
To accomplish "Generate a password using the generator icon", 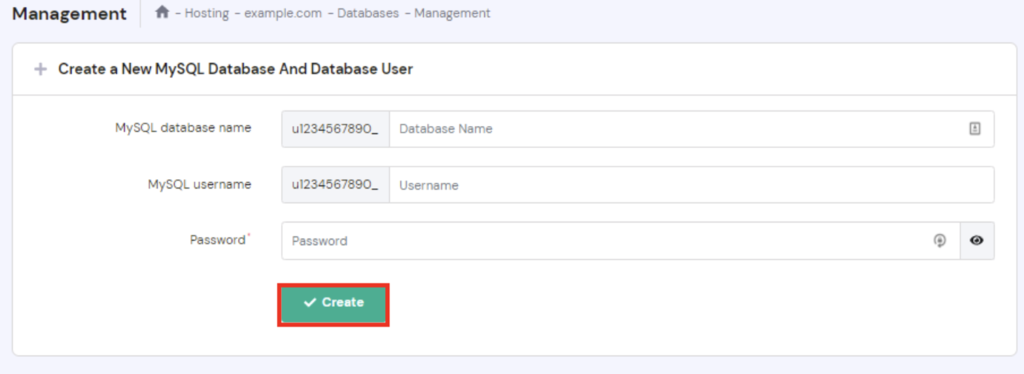I will [939, 241].
